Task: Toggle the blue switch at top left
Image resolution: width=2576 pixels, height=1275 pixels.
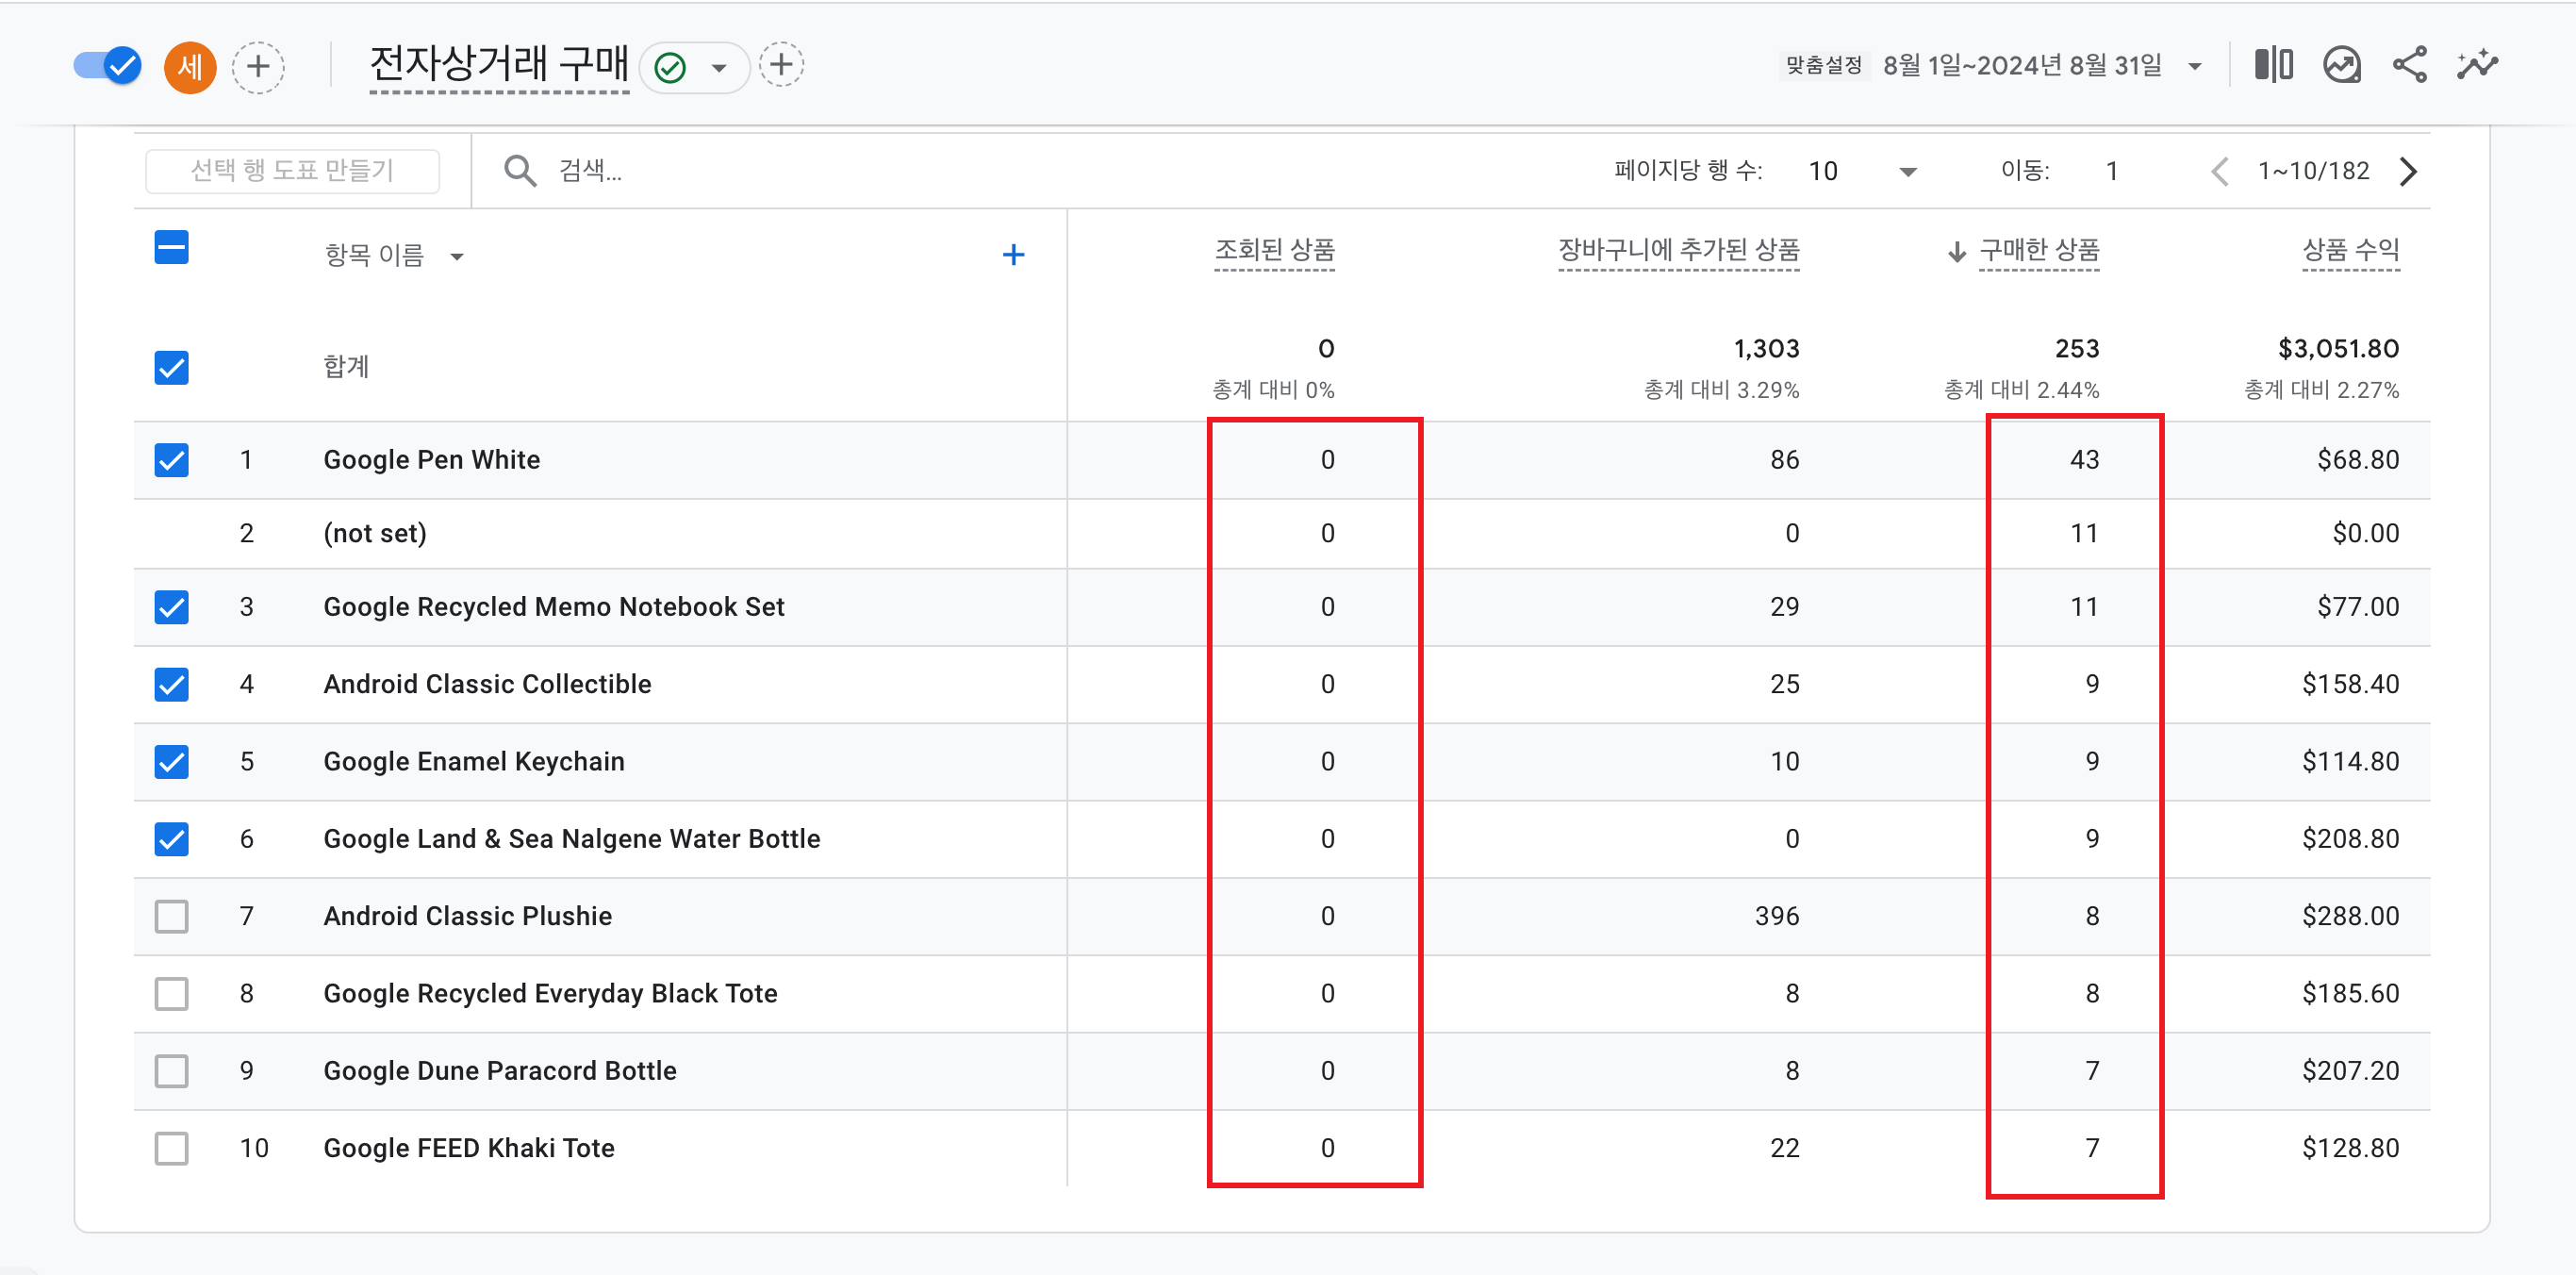Action: click(x=107, y=66)
